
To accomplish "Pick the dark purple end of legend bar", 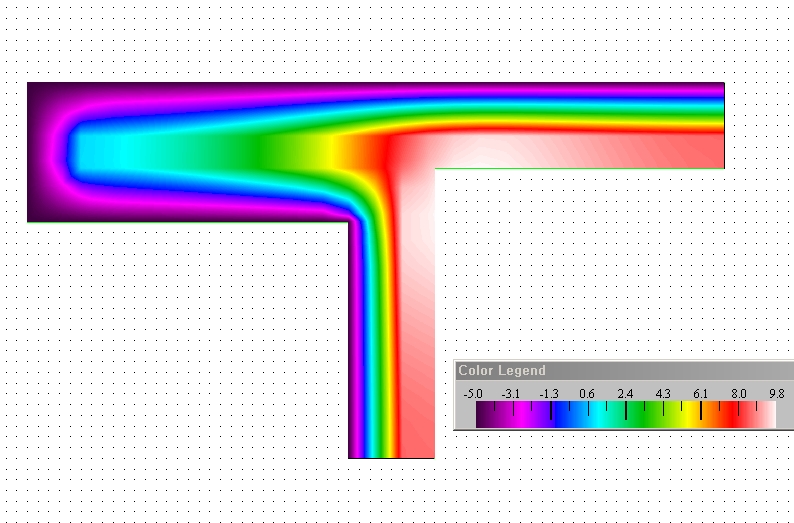I will [482, 415].
